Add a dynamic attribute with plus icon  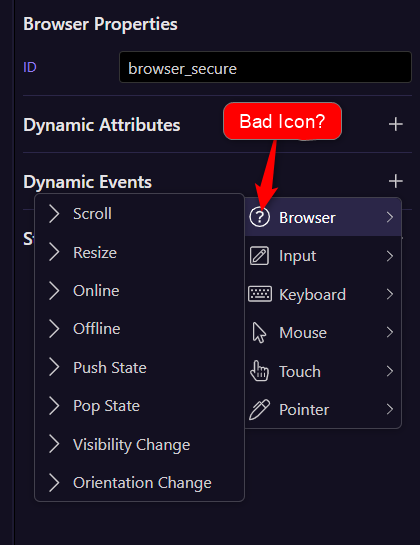pos(396,124)
